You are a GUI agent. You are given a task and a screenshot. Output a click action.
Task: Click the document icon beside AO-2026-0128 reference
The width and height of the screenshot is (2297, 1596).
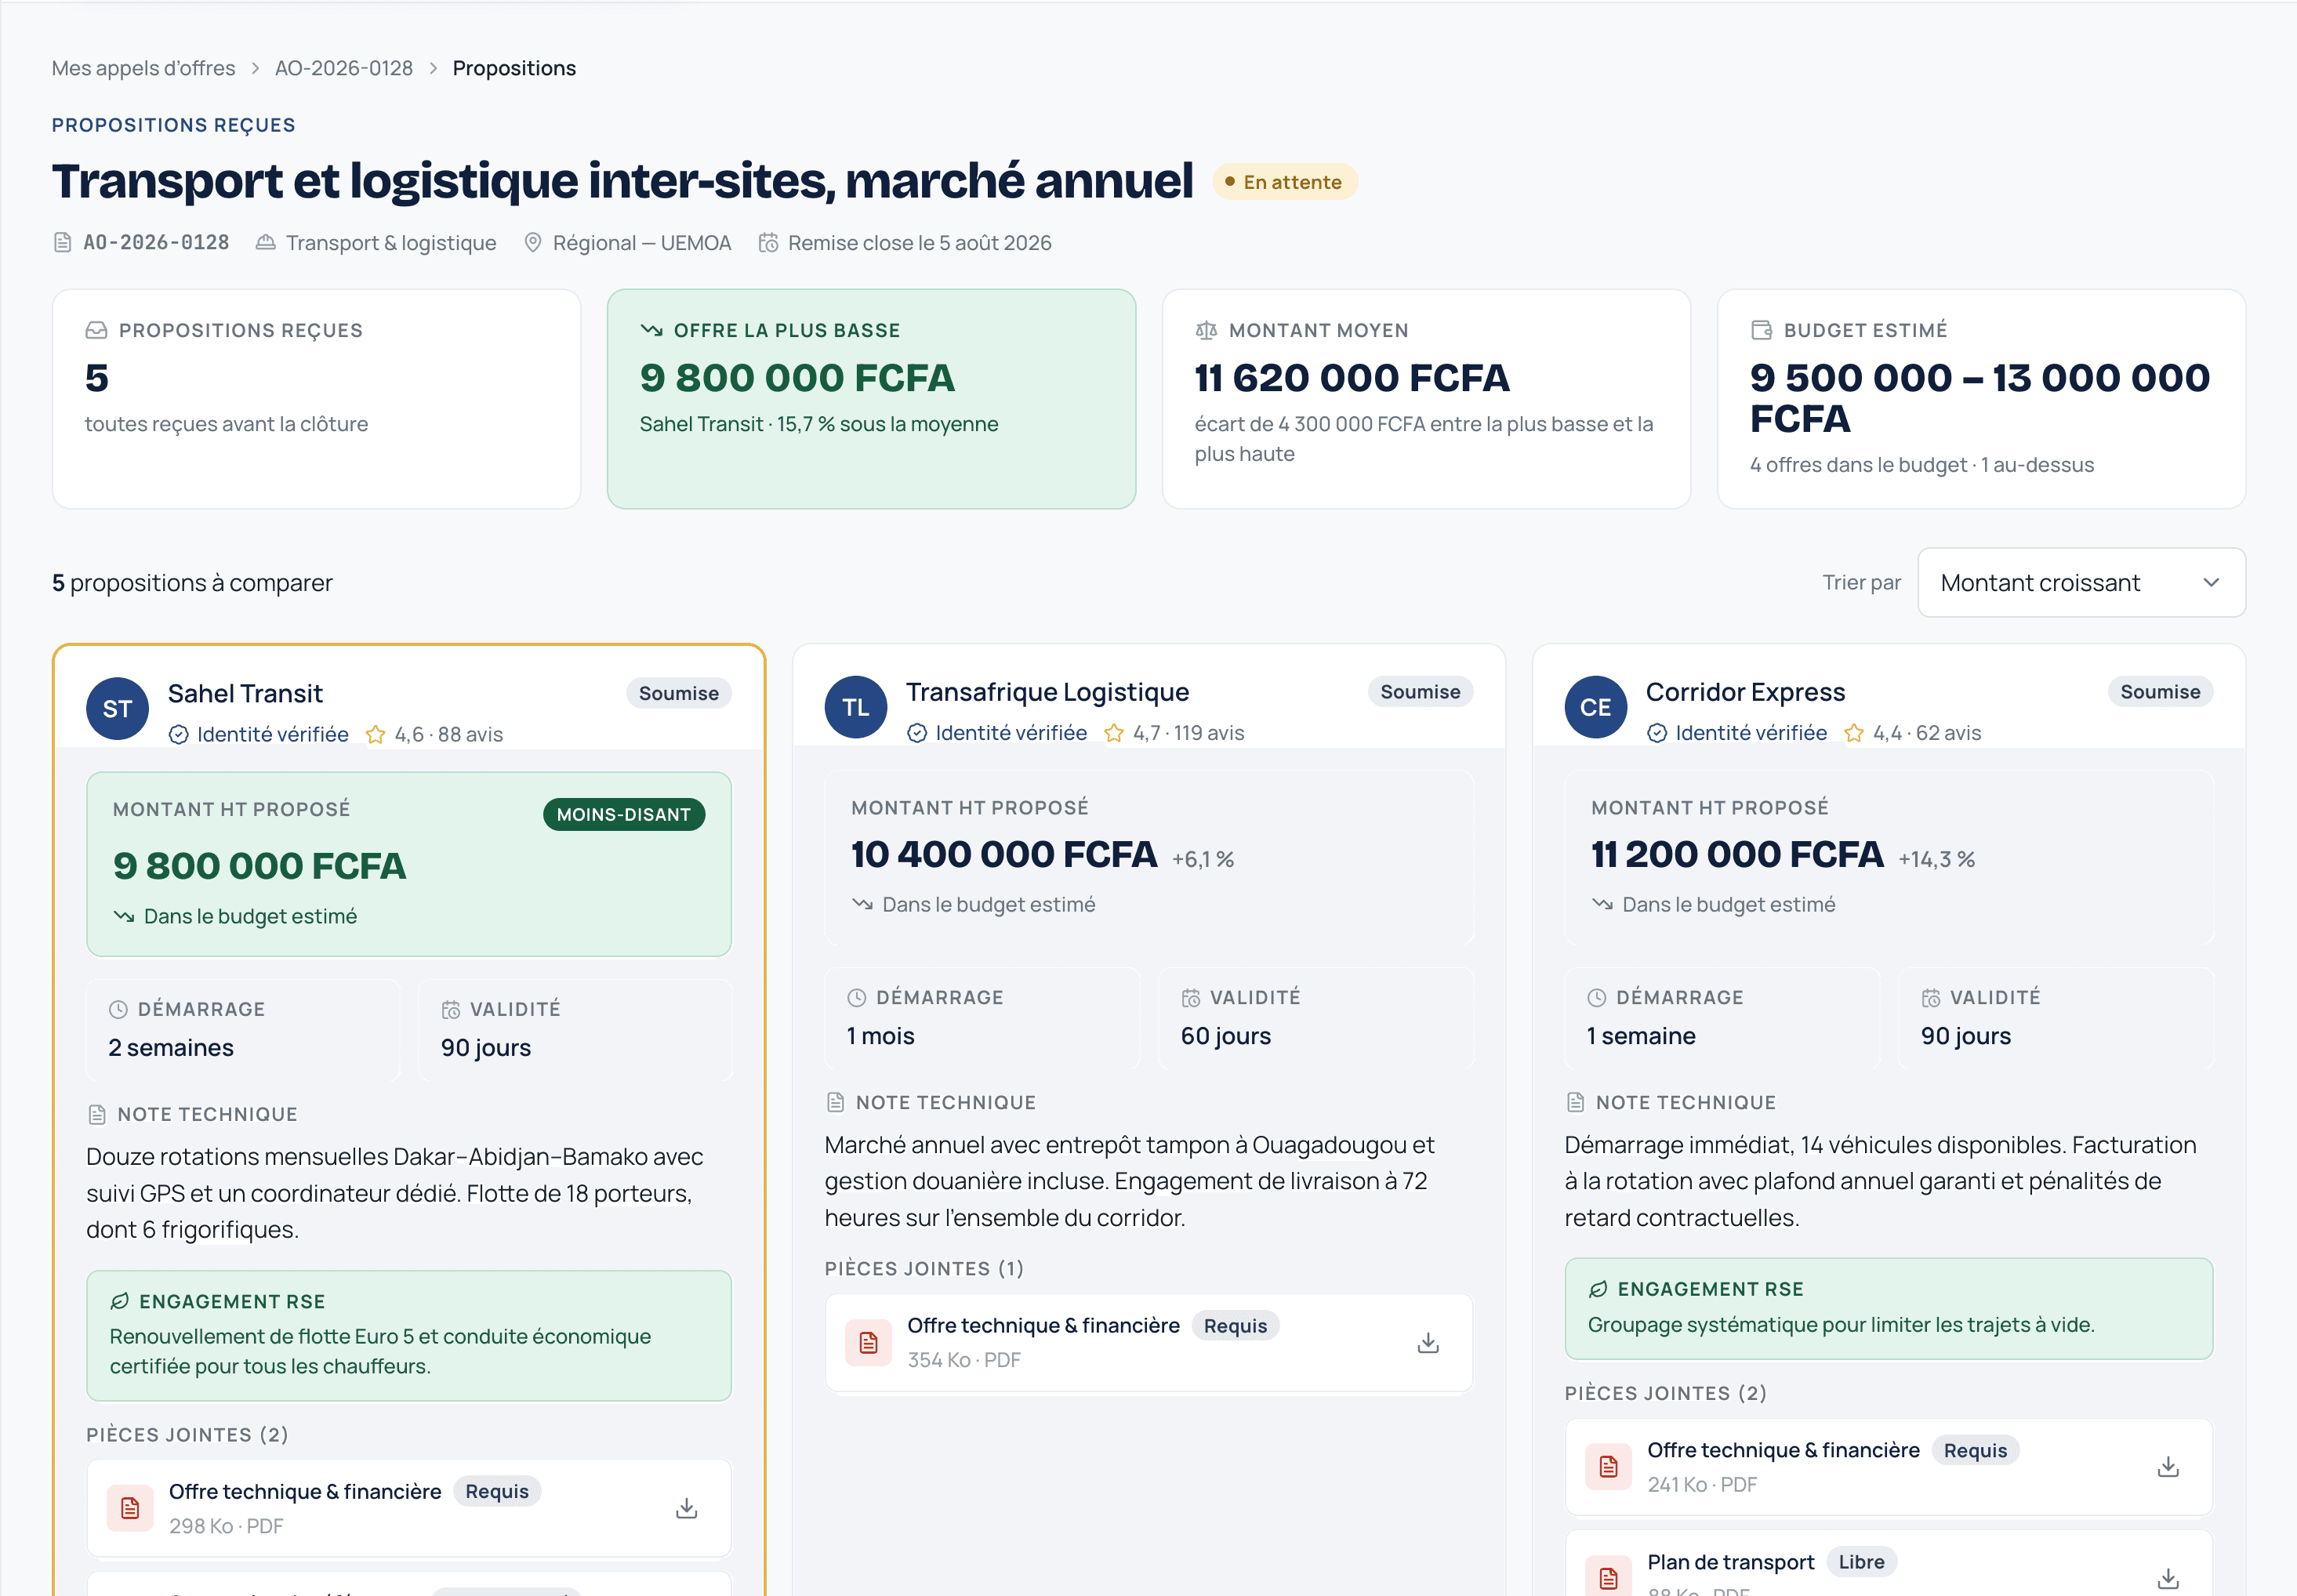click(x=63, y=243)
